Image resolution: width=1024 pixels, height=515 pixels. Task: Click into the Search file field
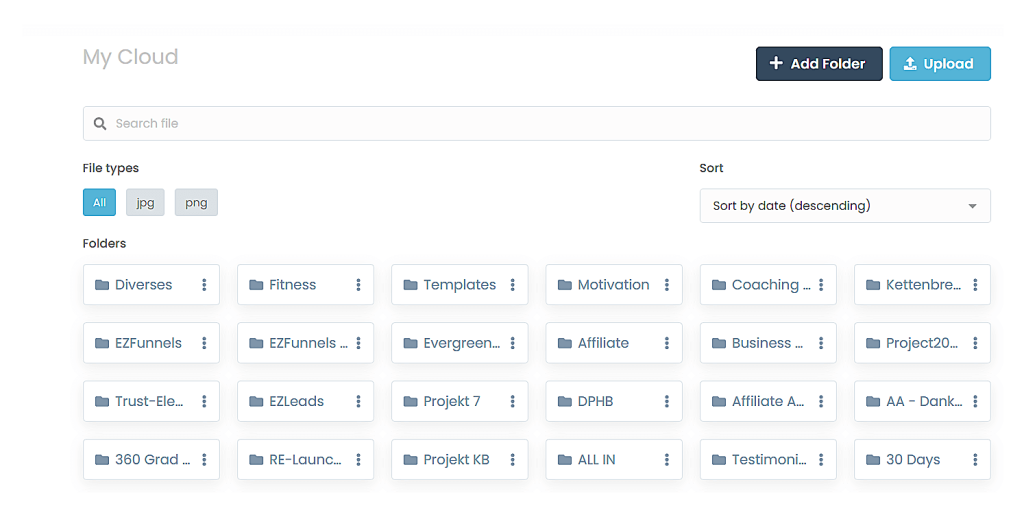540,124
